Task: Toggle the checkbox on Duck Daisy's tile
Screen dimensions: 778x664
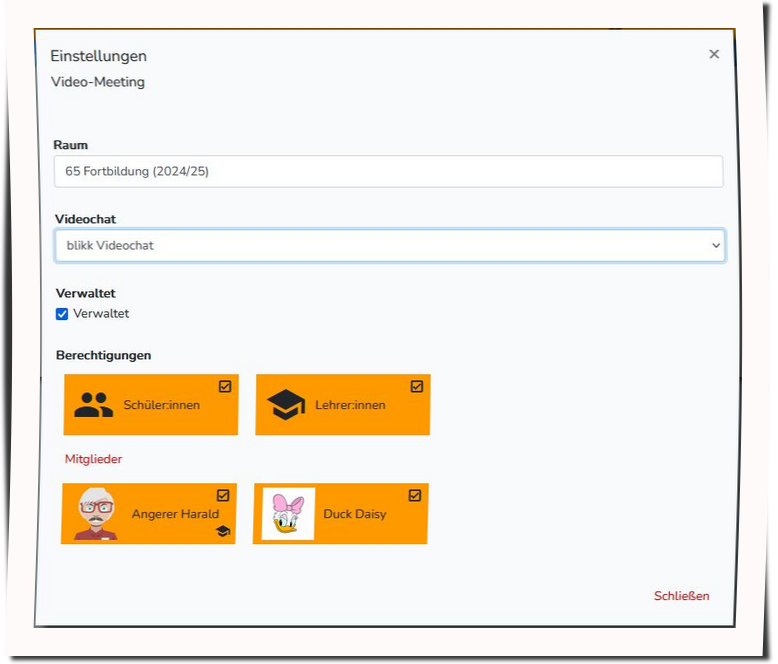Action: point(415,495)
